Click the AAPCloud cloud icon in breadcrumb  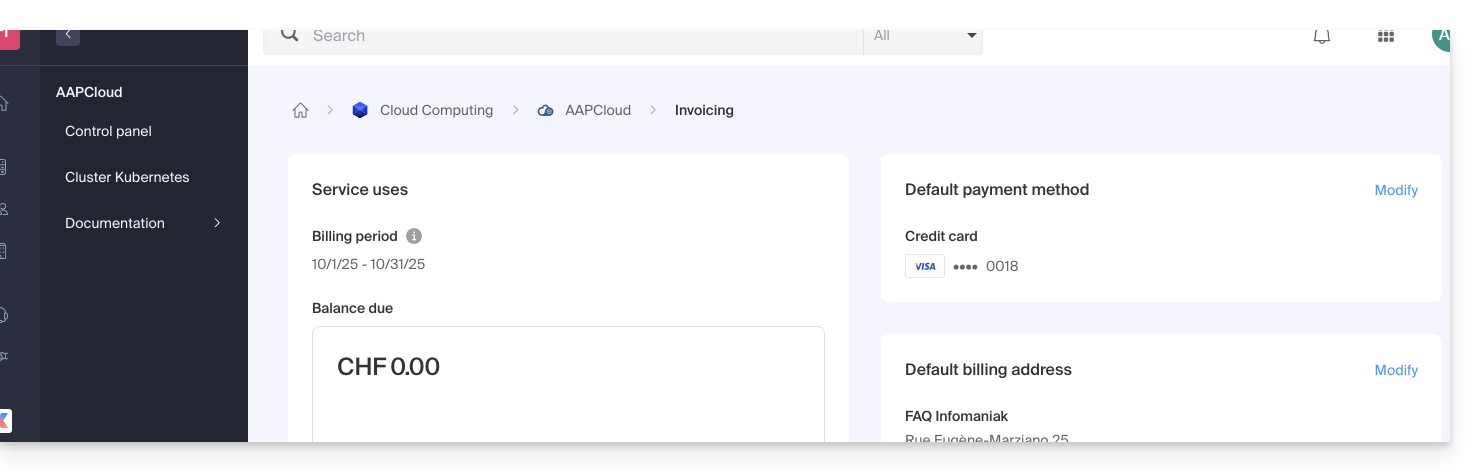(x=546, y=111)
